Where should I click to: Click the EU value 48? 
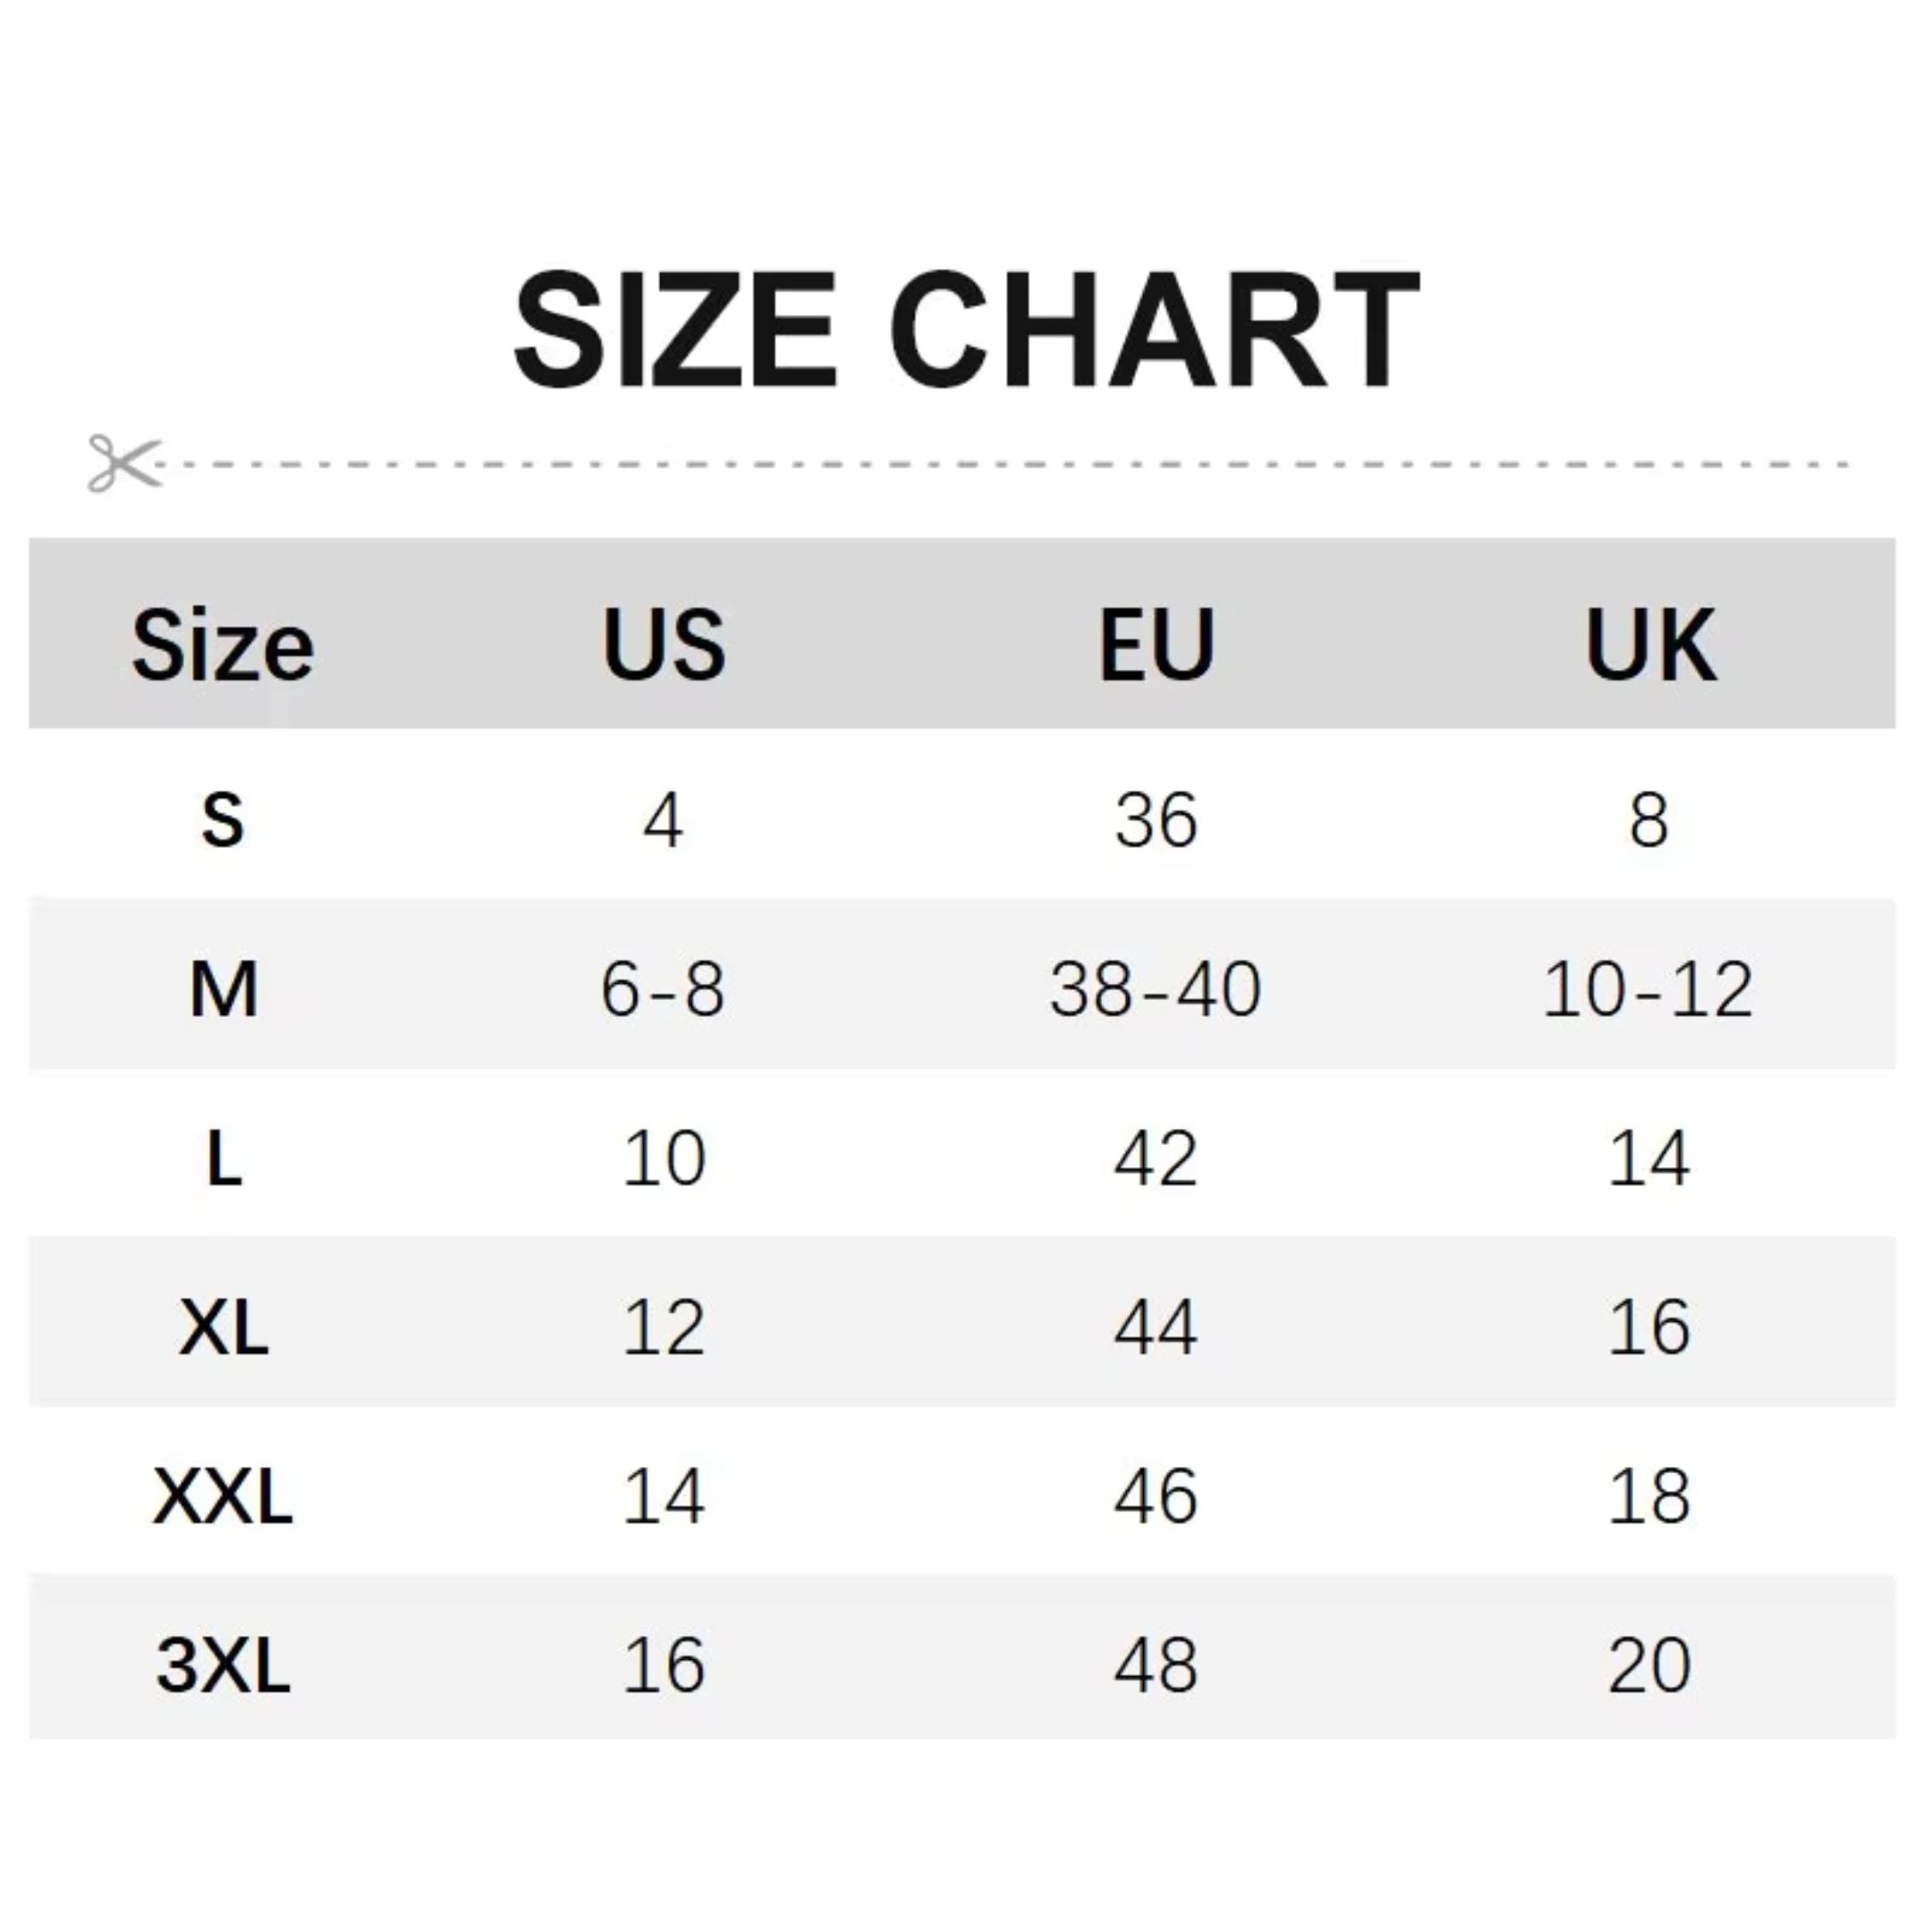point(1155,1665)
